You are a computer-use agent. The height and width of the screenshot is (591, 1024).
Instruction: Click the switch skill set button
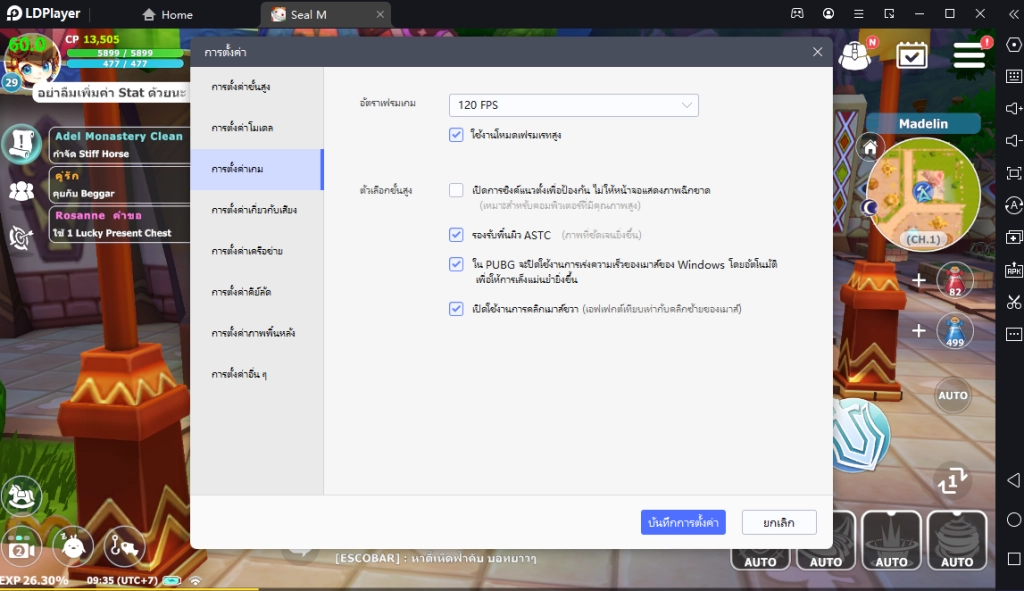(x=952, y=481)
